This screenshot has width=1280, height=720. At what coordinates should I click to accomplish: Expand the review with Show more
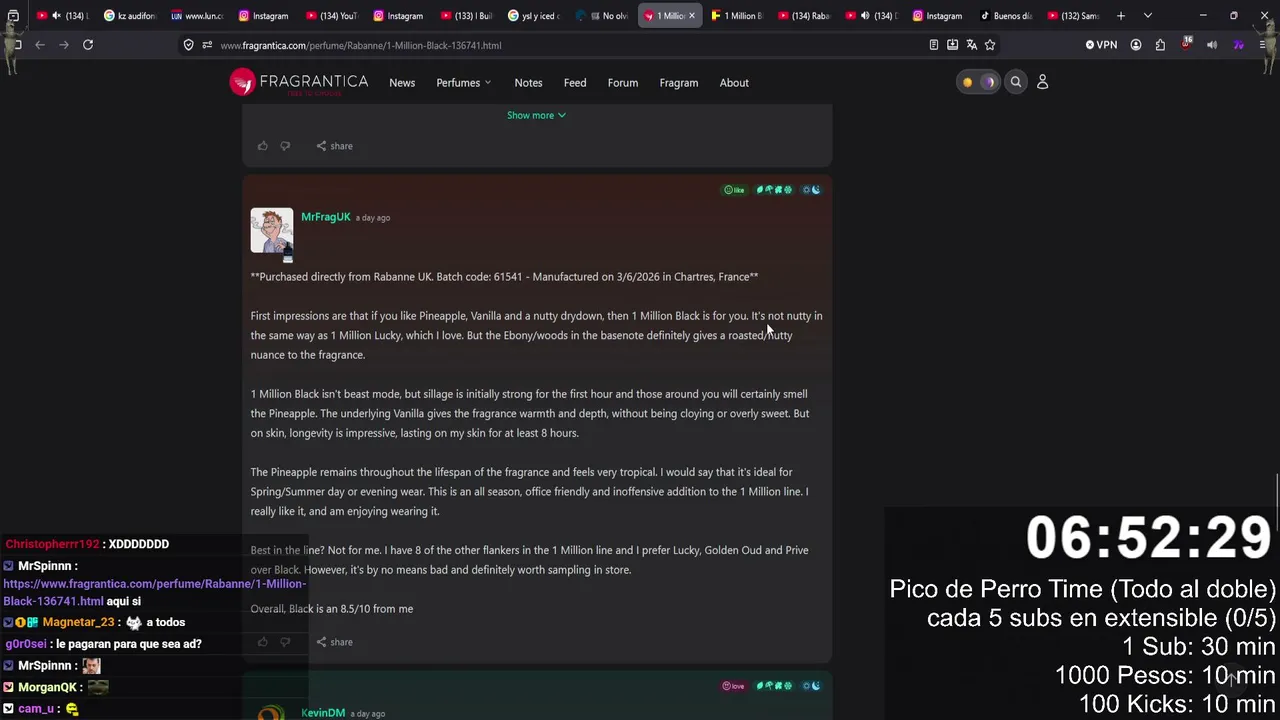[536, 115]
